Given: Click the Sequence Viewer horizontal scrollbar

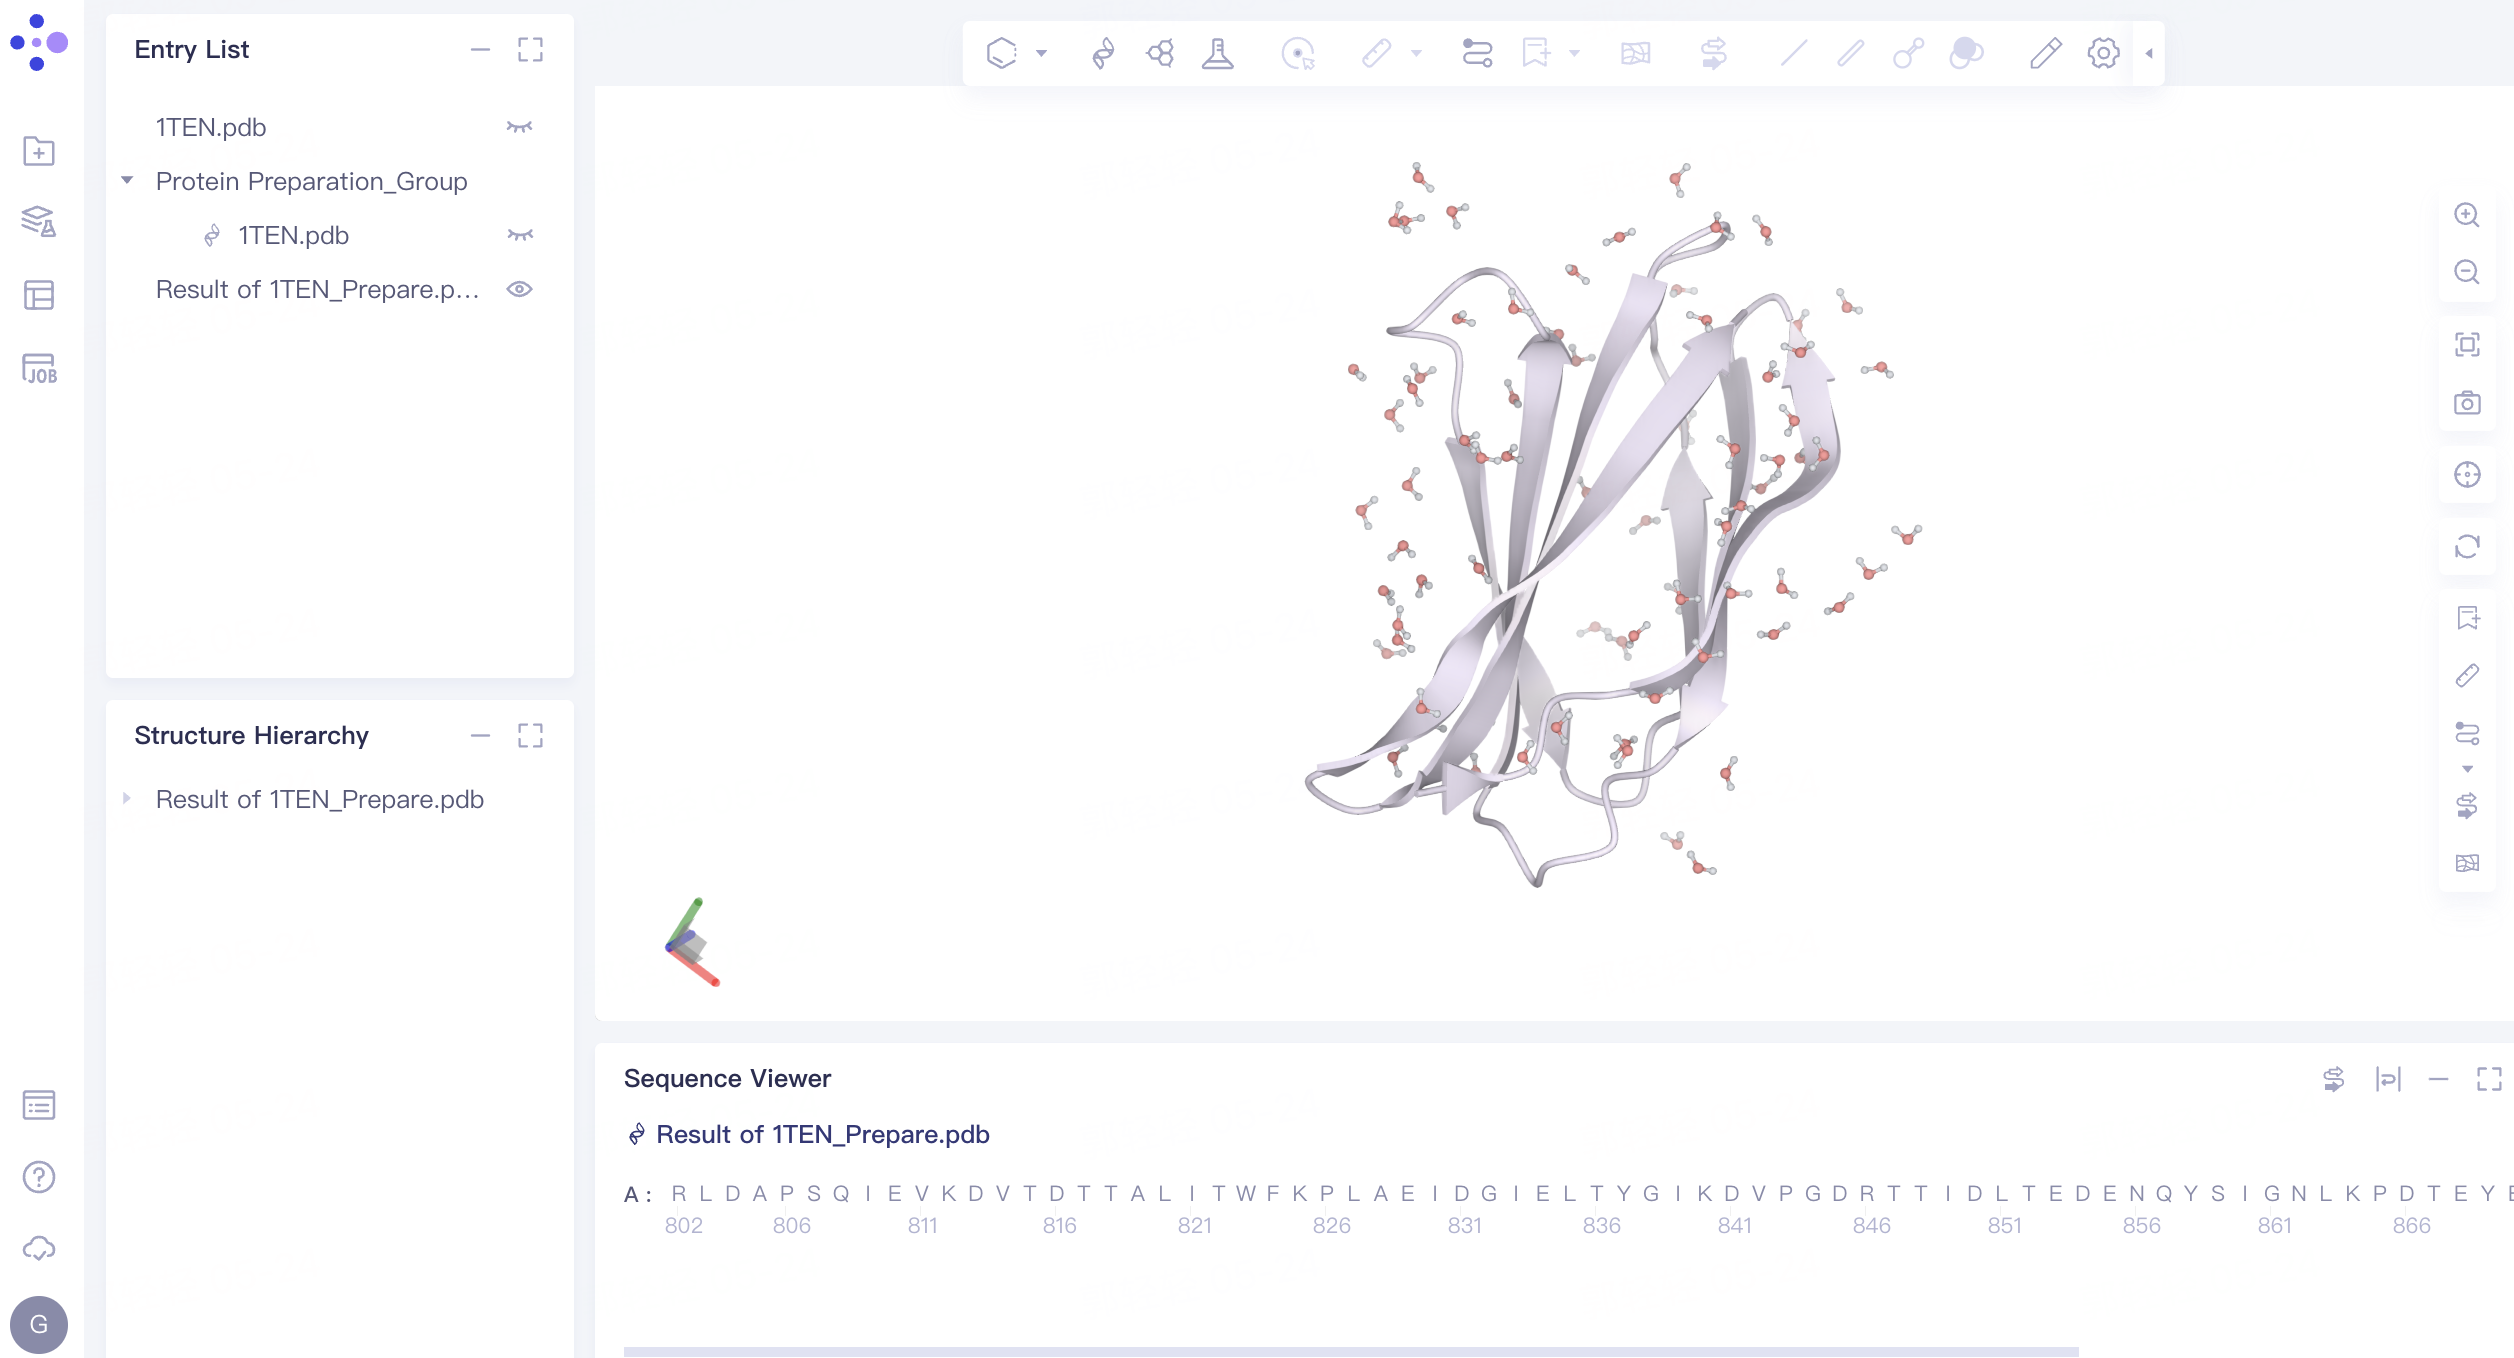Looking at the screenshot, I should [x=1350, y=1351].
